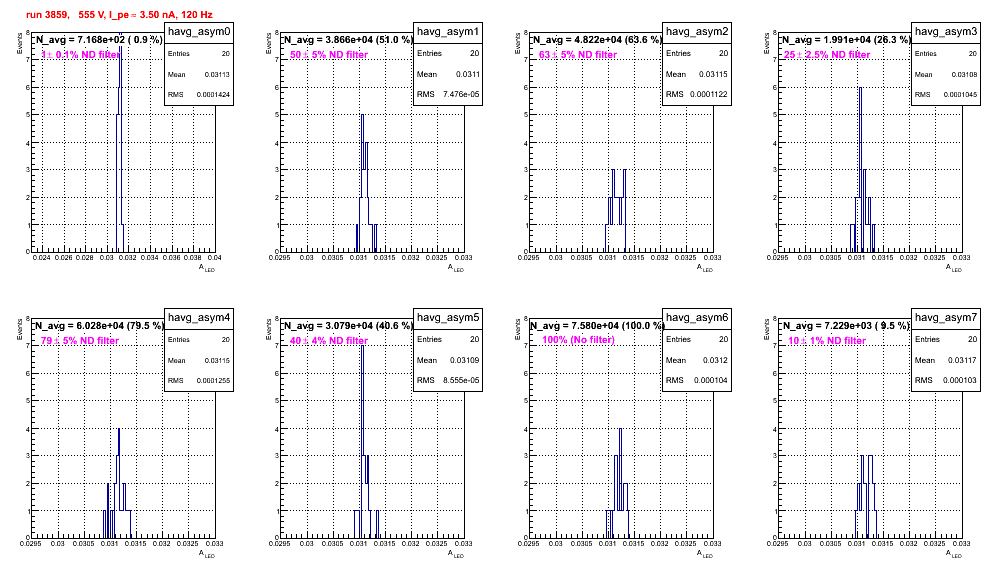Click the Entries 20 row in havg_asym1
The image size is (996, 572).
[448, 53]
